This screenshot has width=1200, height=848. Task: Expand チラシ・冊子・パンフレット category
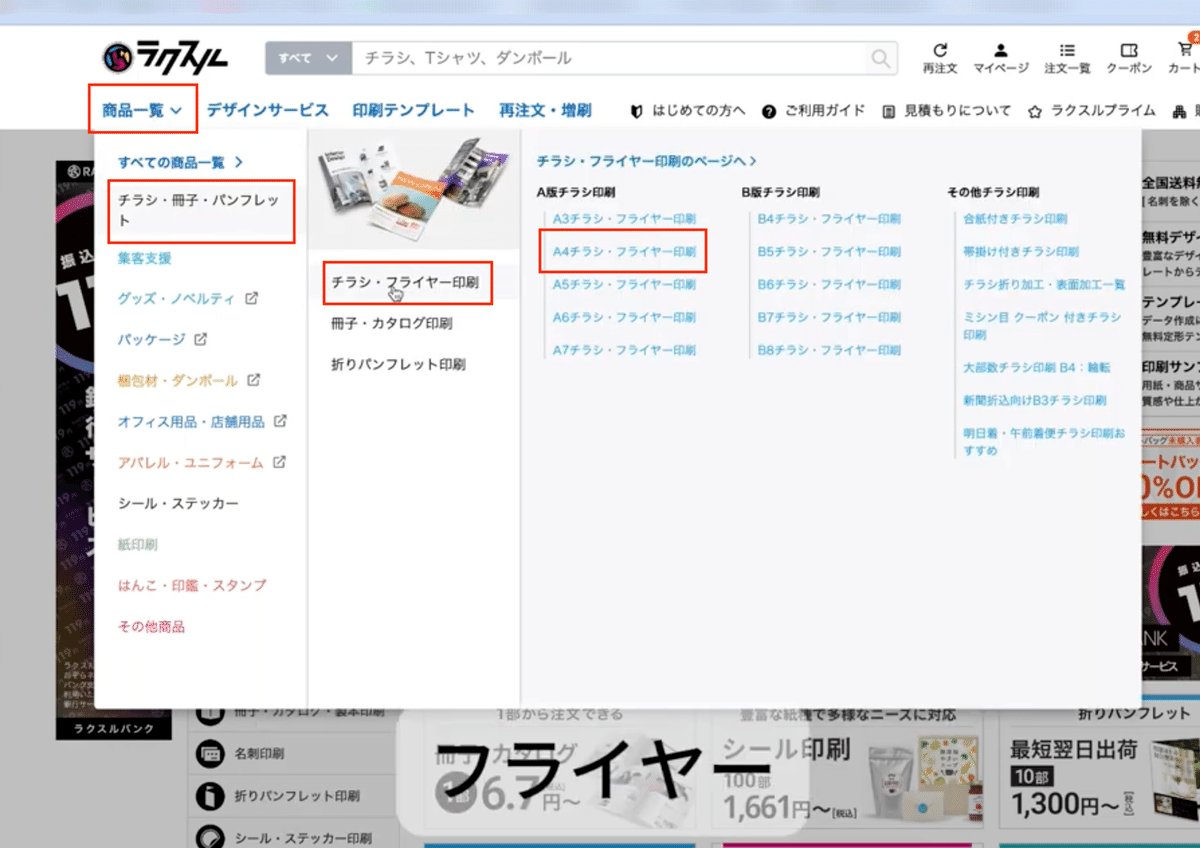tap(200, 211)
